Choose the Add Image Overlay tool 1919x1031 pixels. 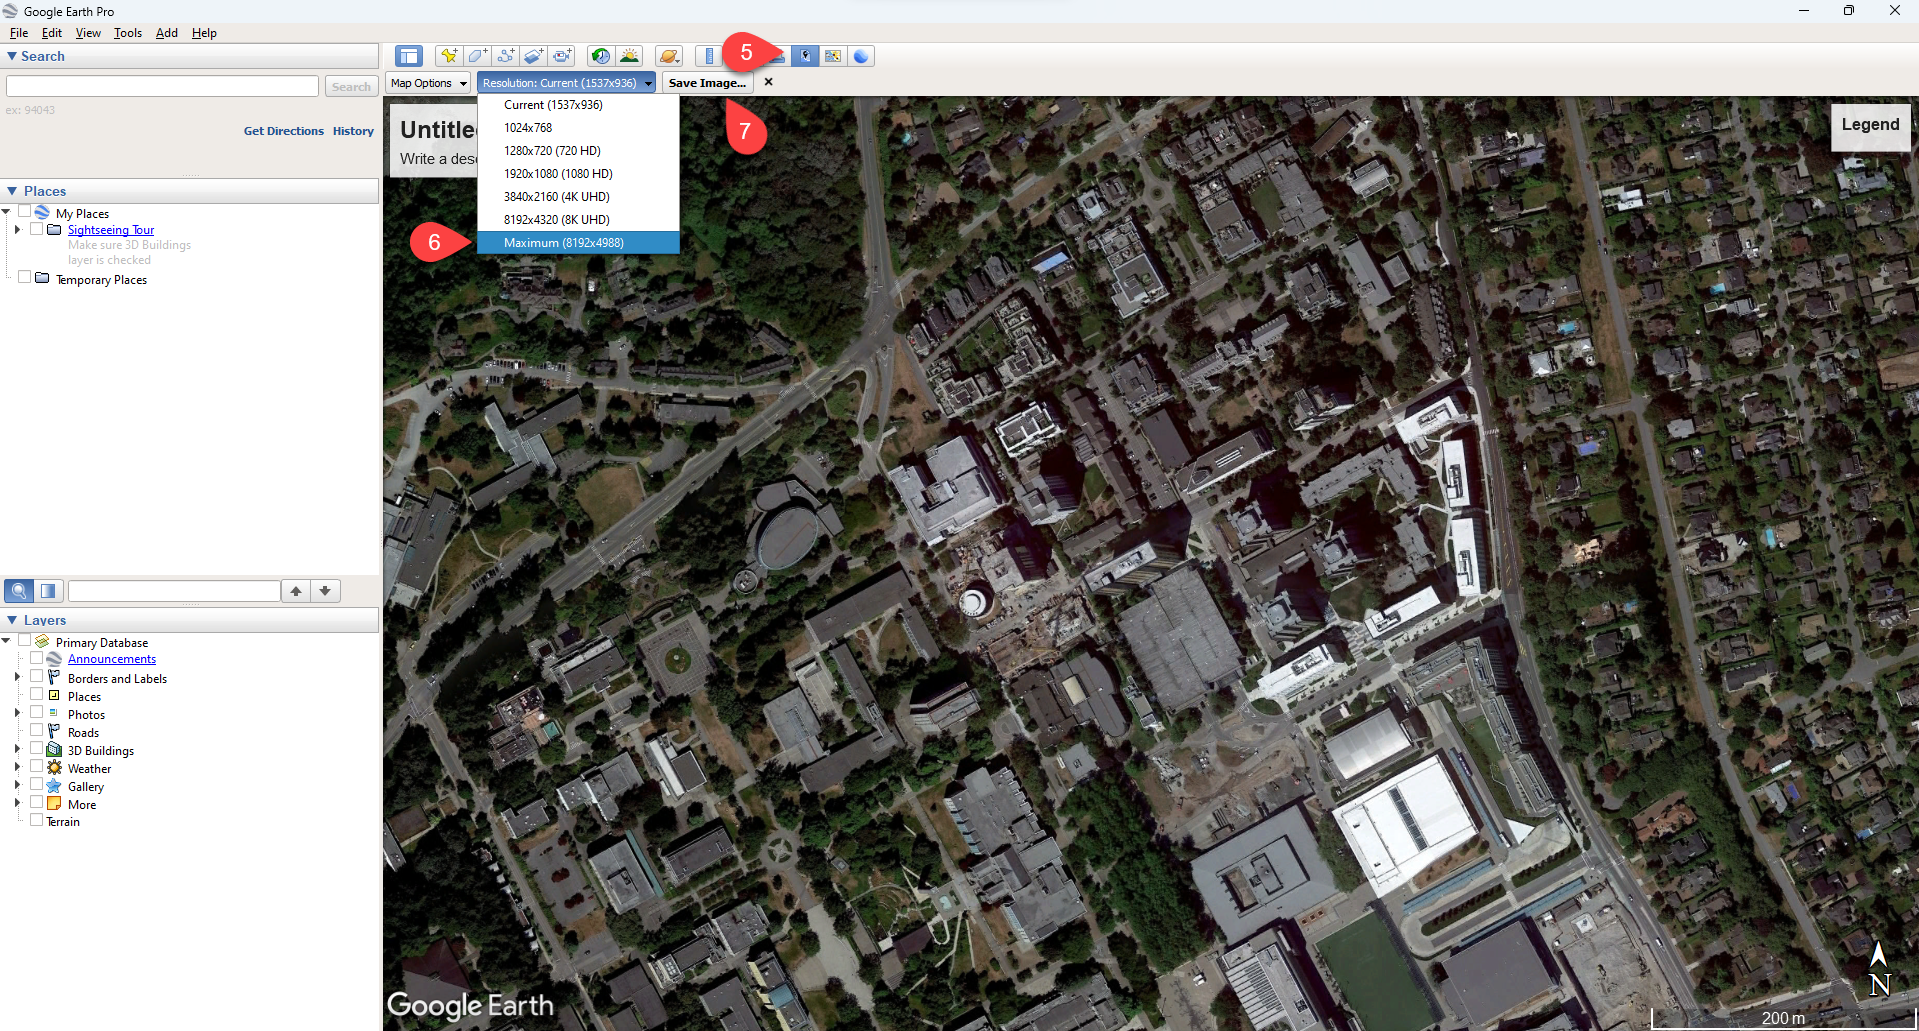(533, 56)
